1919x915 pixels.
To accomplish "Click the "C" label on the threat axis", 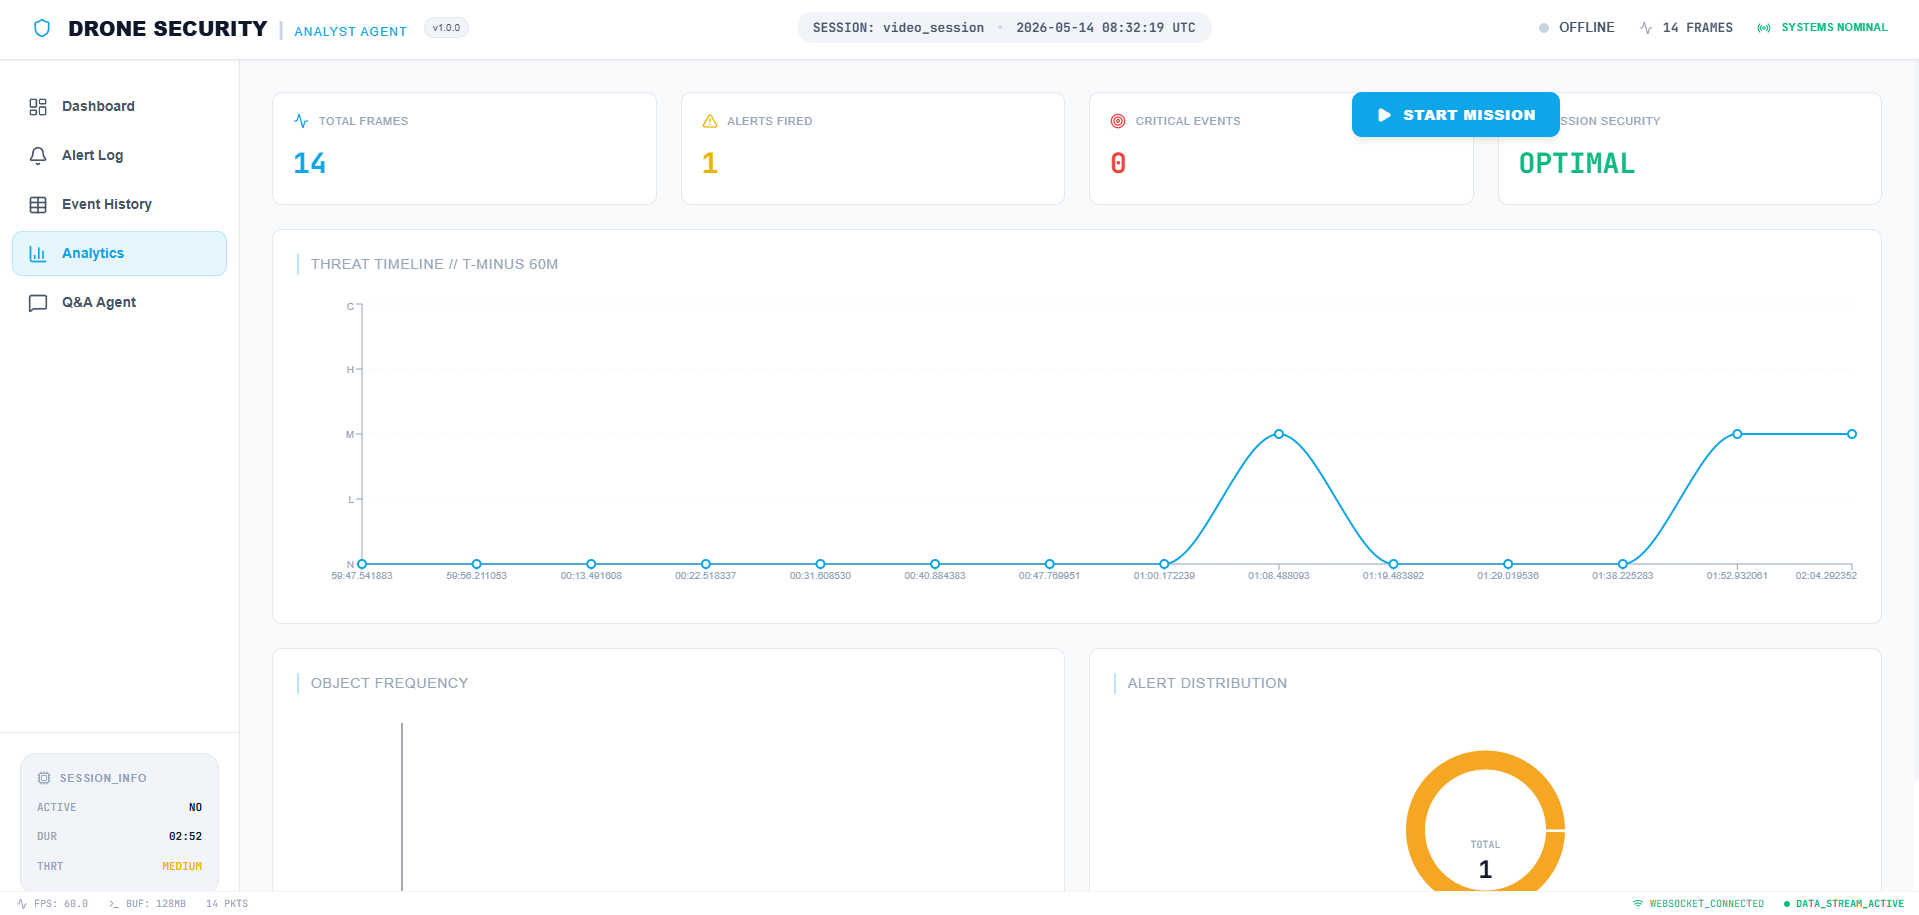I will tap(350, 306).
